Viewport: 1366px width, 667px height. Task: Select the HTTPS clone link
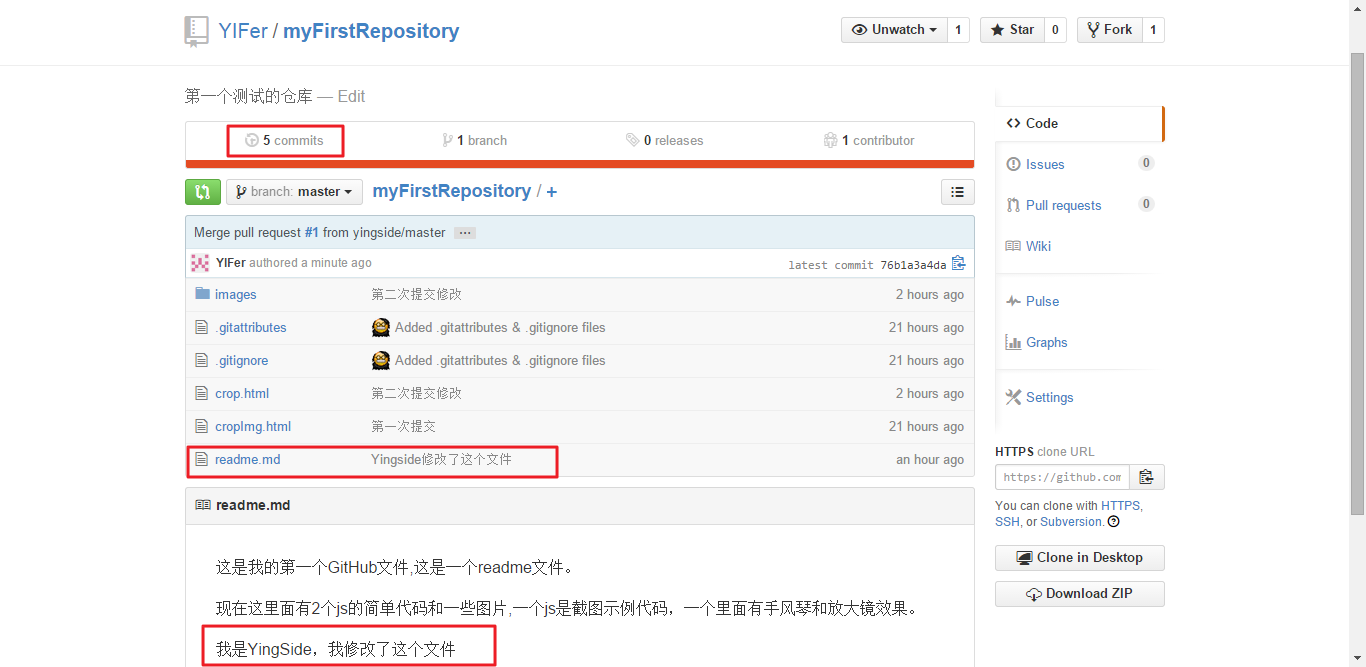pyautogui.click(x=1121, y=506)
